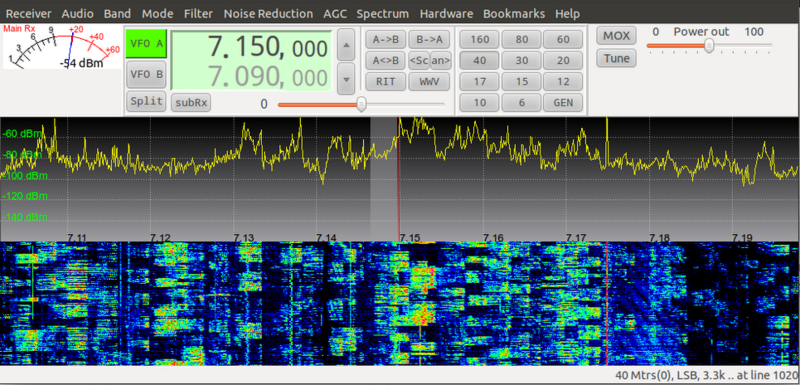This screenshot has width=800, height=385.
Task: Click the frequency down arrow button
Action: click(346, 79)
